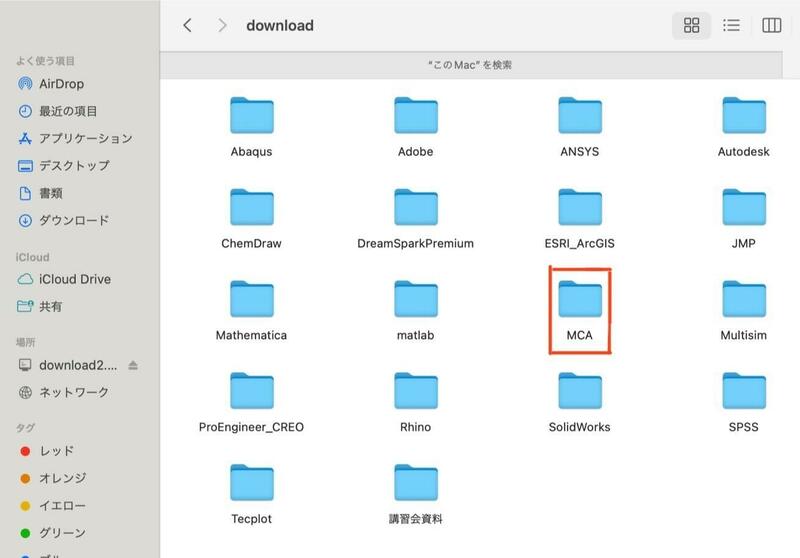Select the MCA folder

point(580,311)
